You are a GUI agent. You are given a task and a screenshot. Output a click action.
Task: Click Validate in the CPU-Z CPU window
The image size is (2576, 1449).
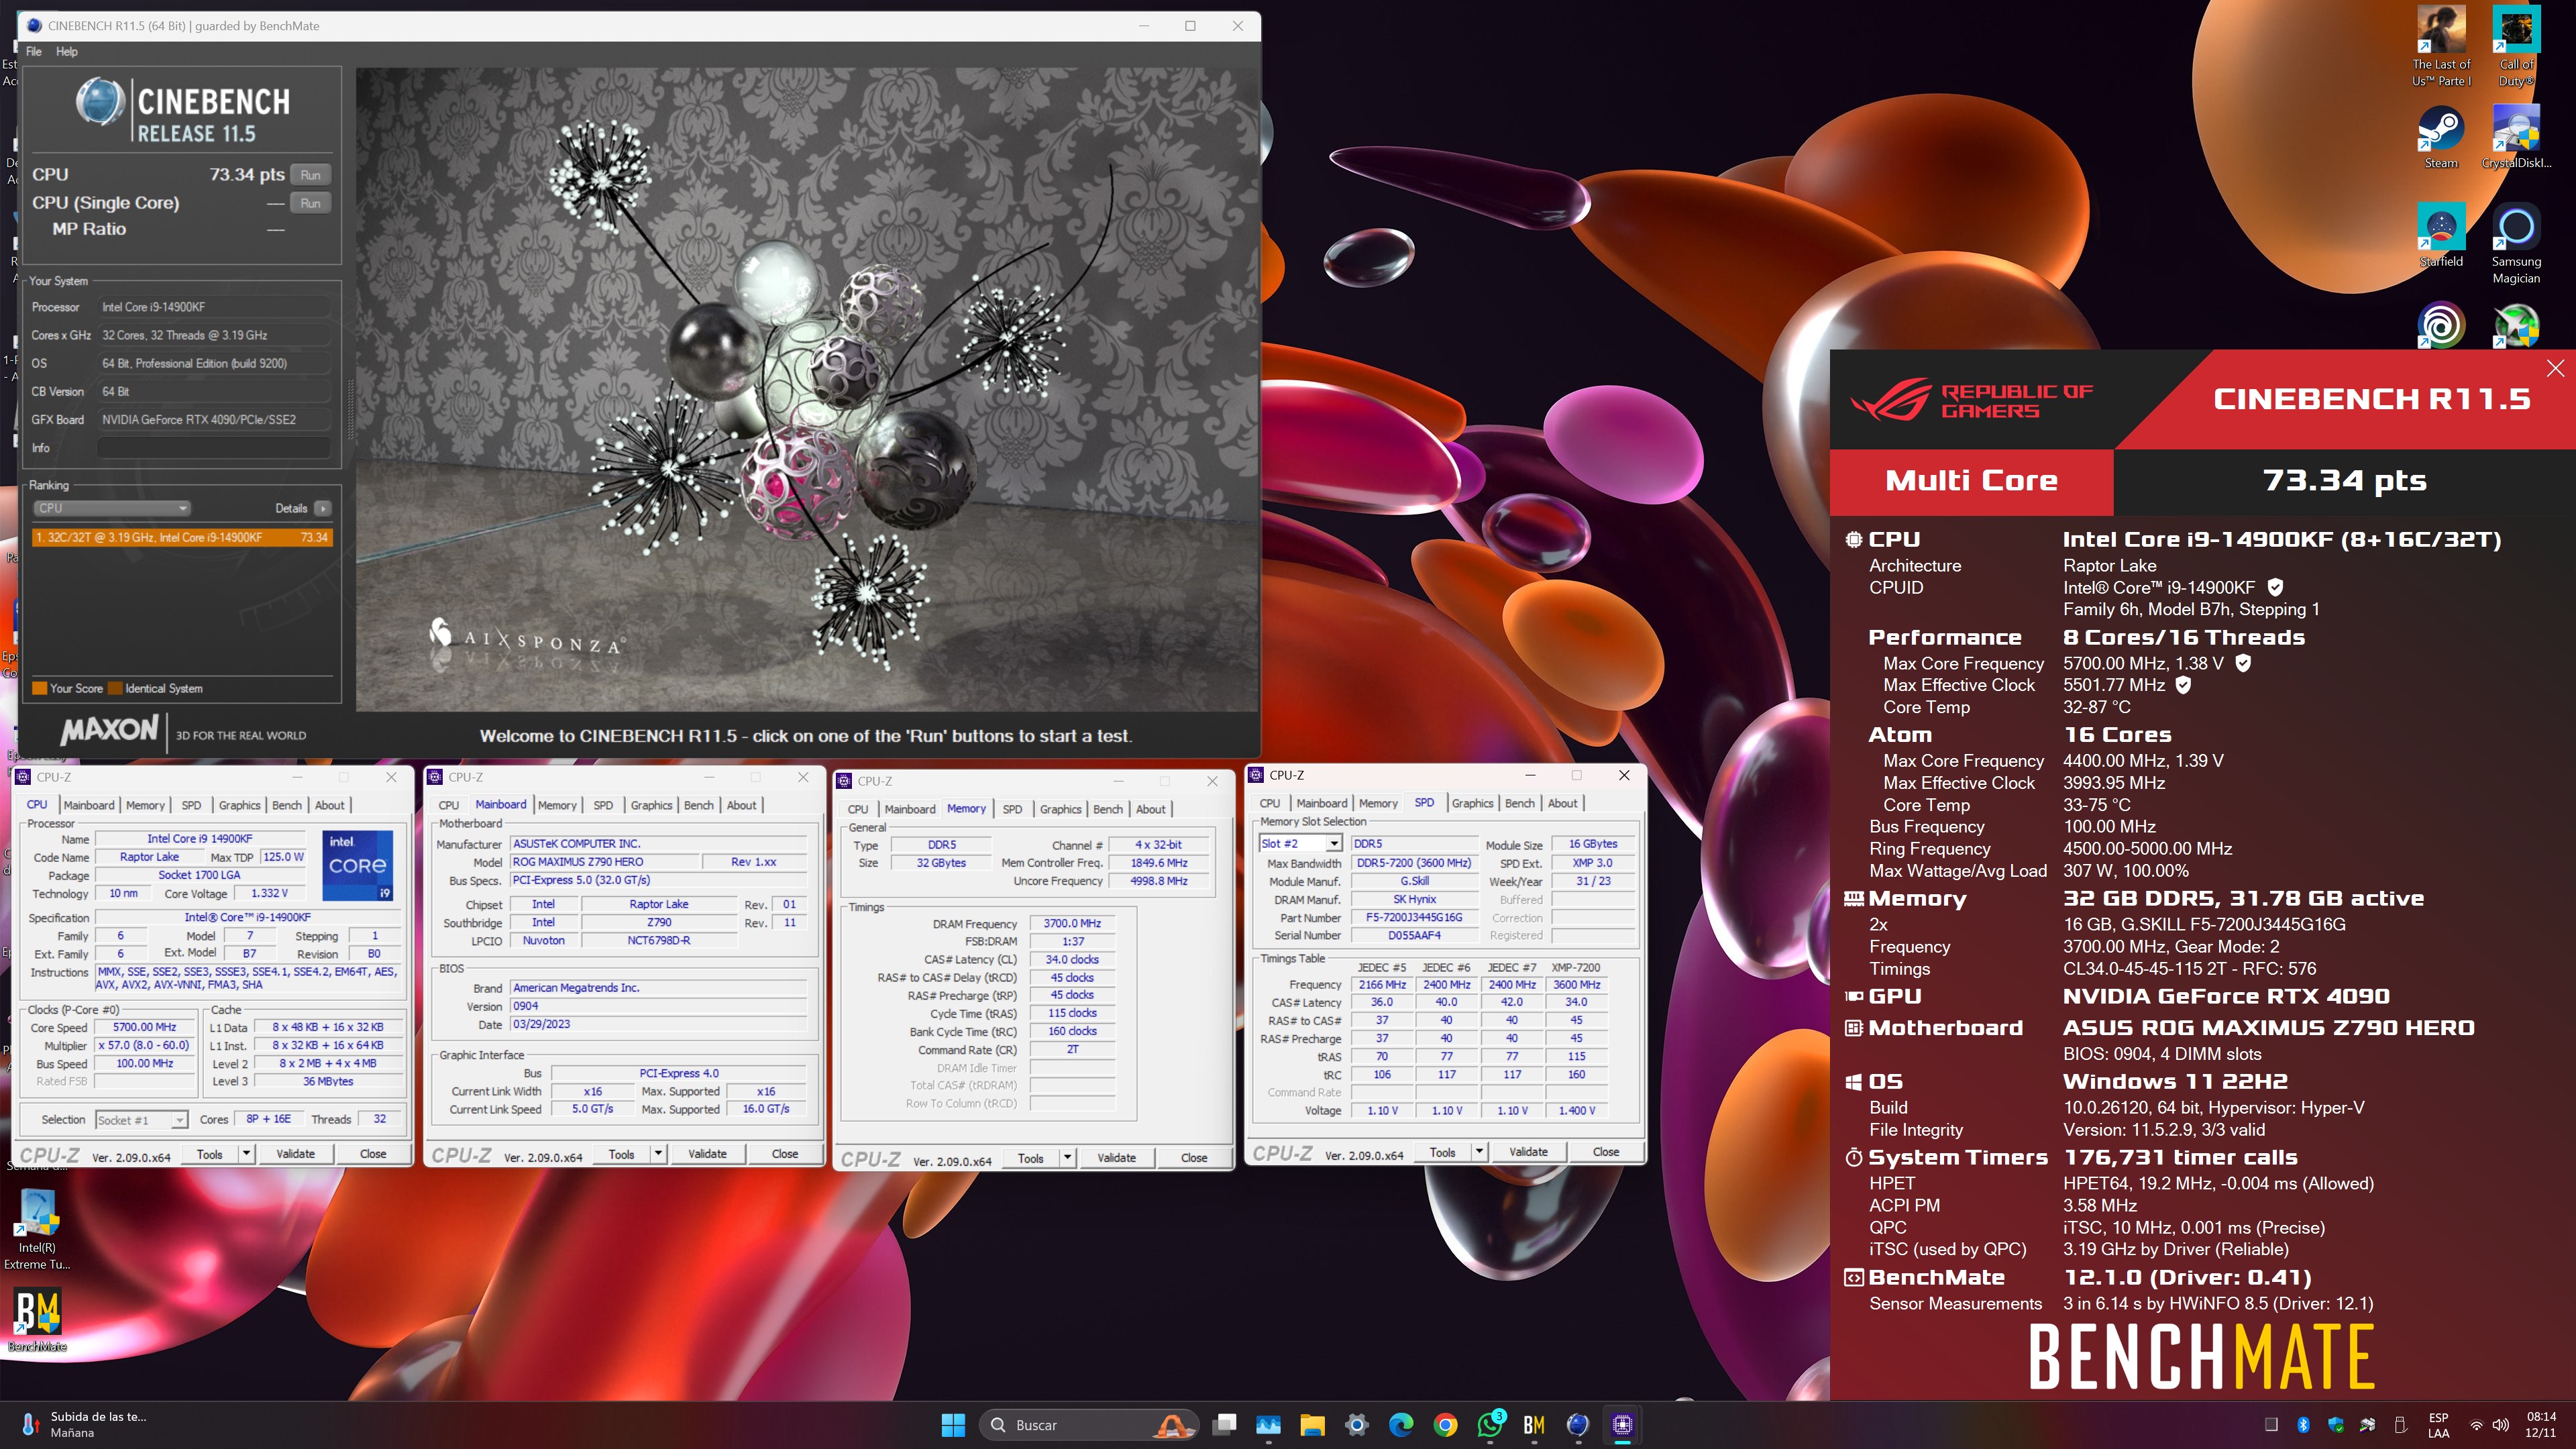tap(295, 1153)
